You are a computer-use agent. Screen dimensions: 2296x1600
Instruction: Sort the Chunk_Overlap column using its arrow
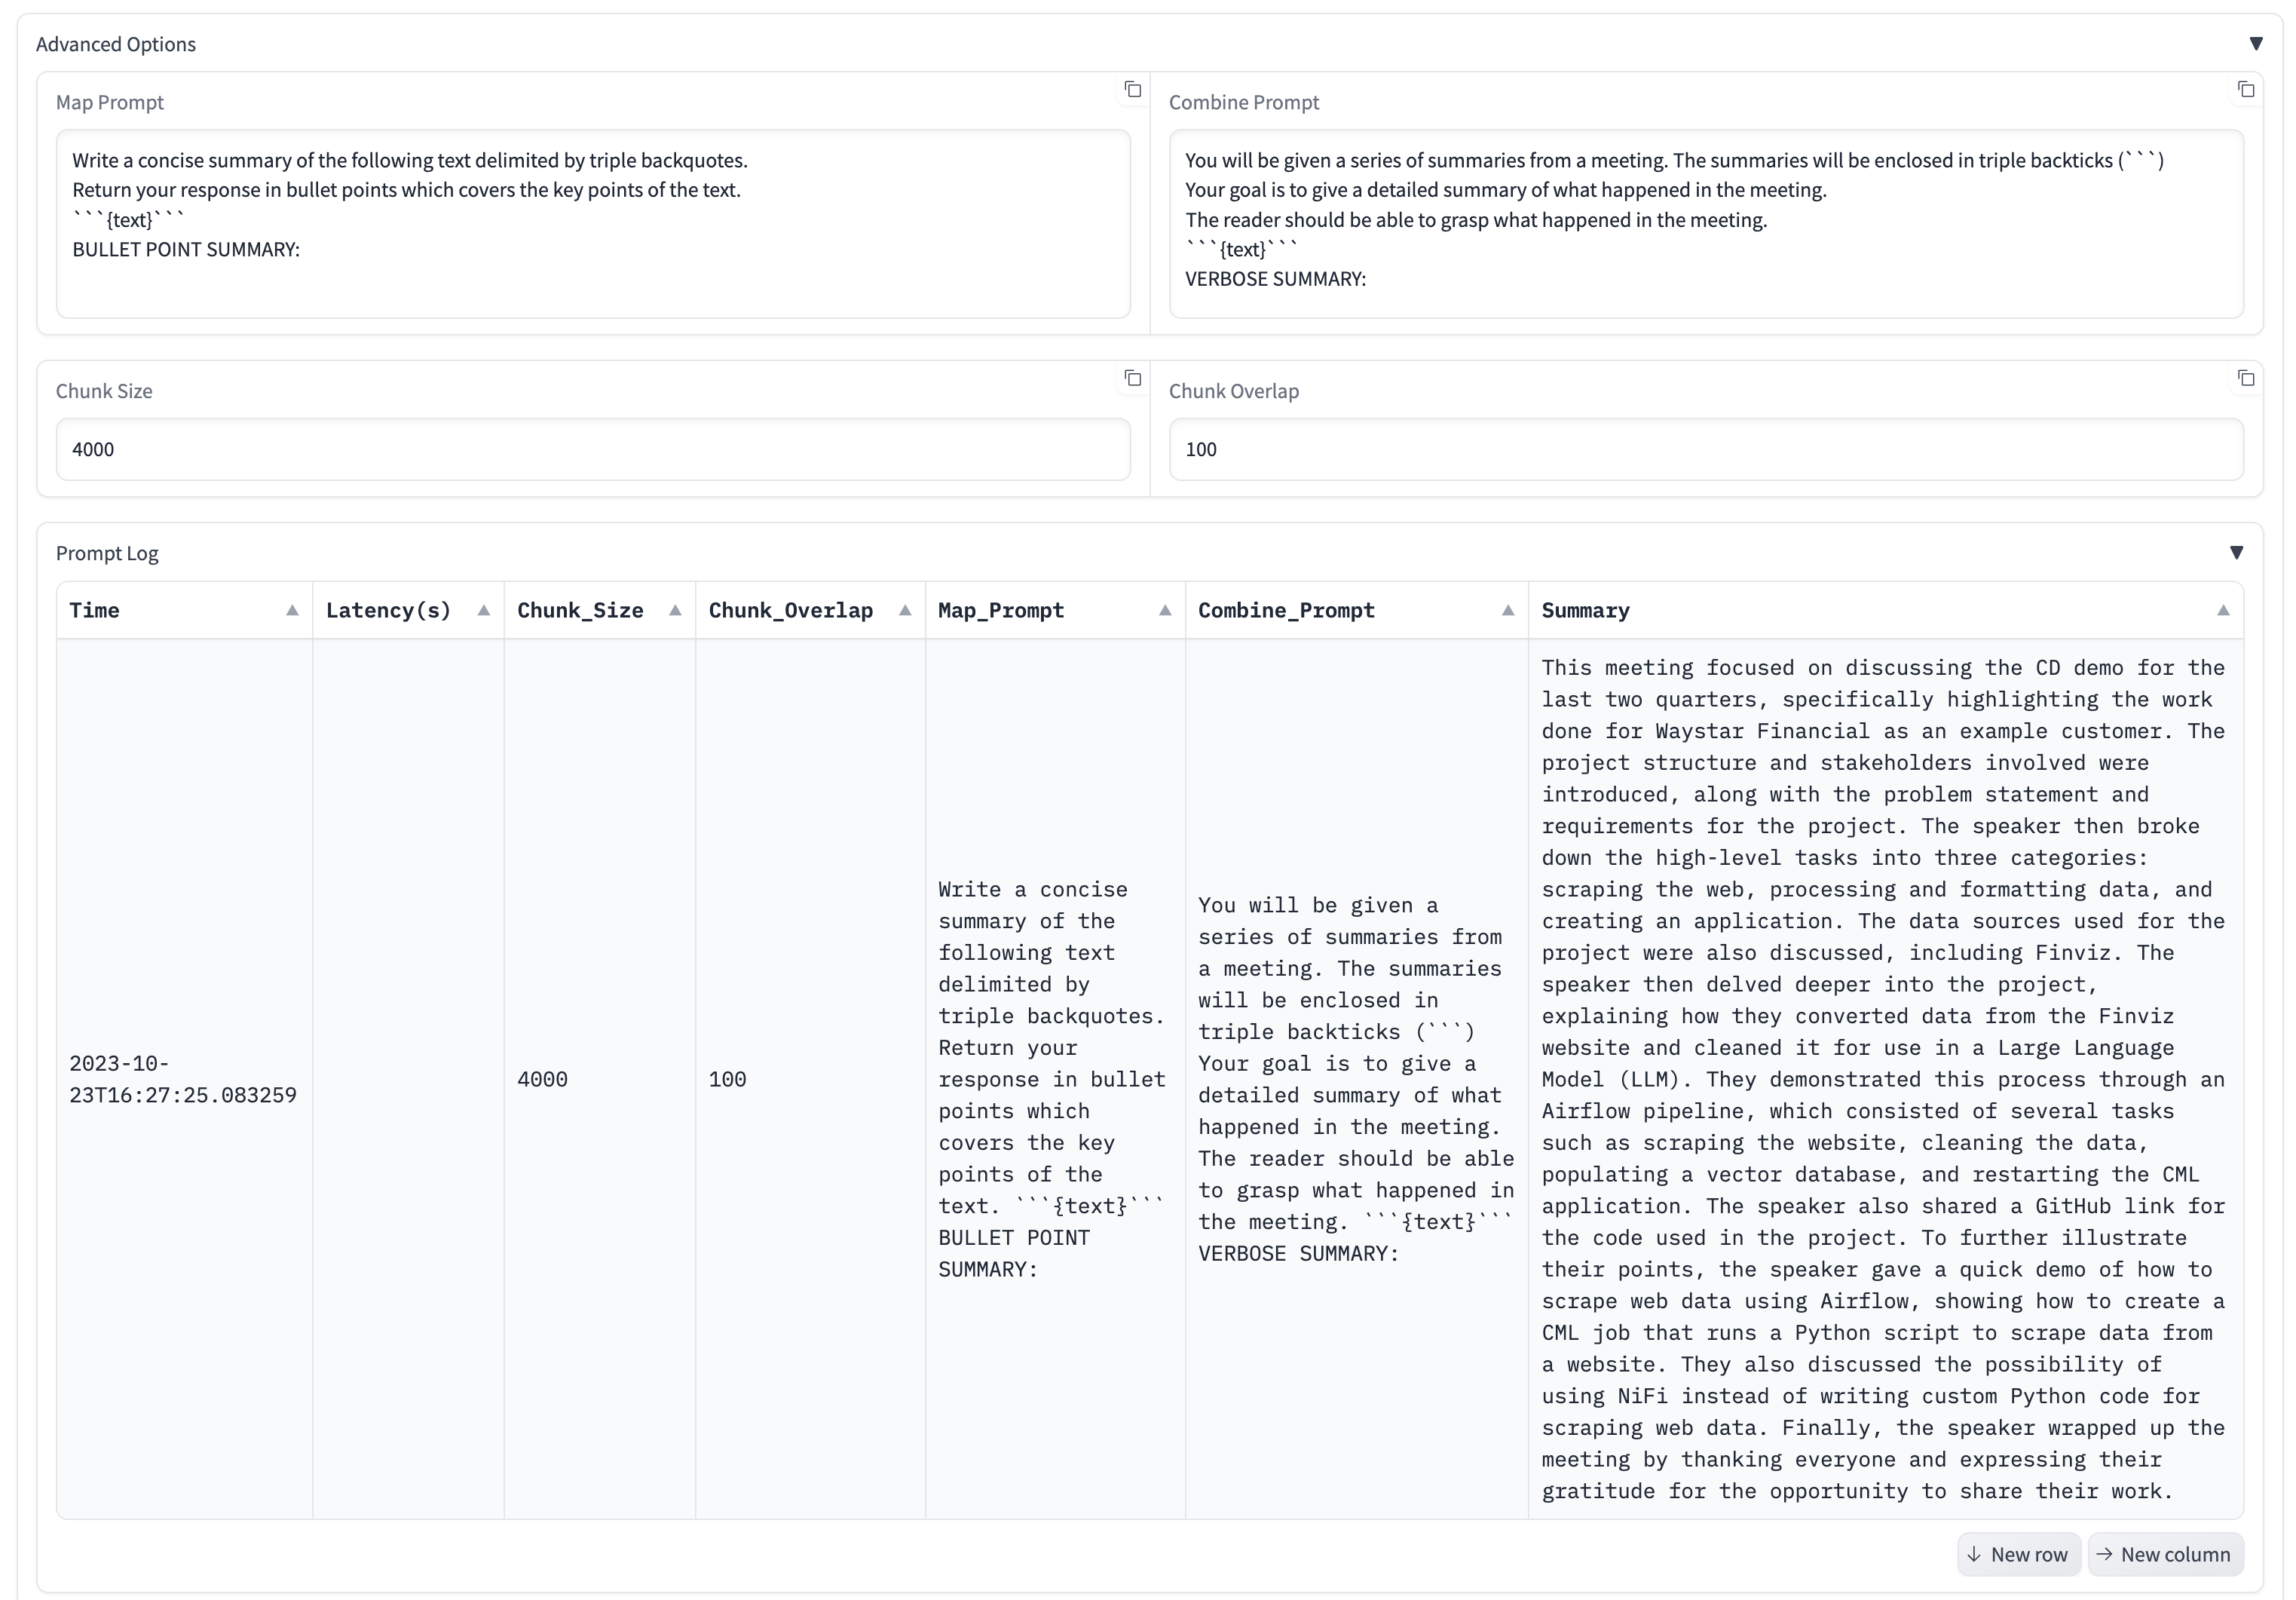coord(905,610)
